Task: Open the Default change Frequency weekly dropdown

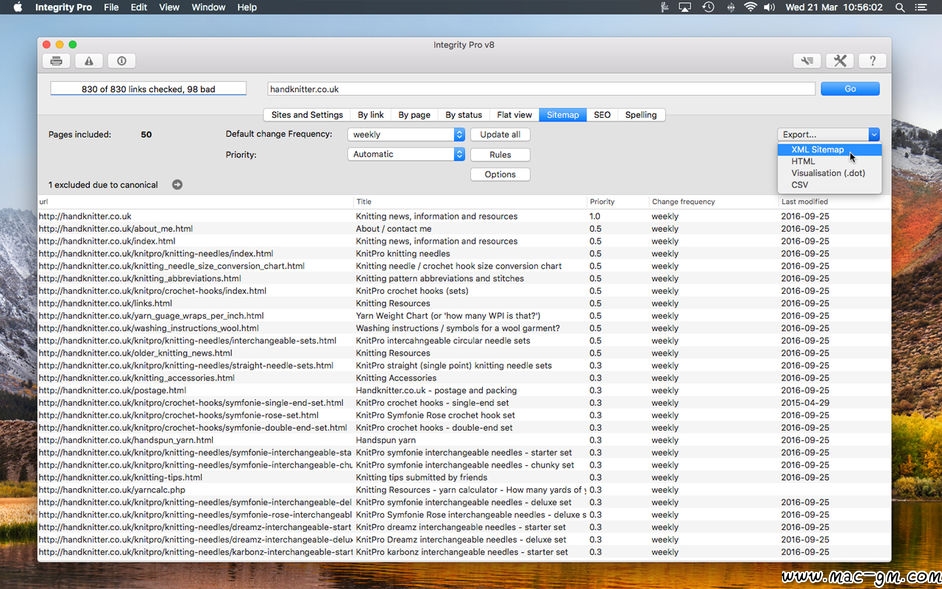Action: (406, 135)
